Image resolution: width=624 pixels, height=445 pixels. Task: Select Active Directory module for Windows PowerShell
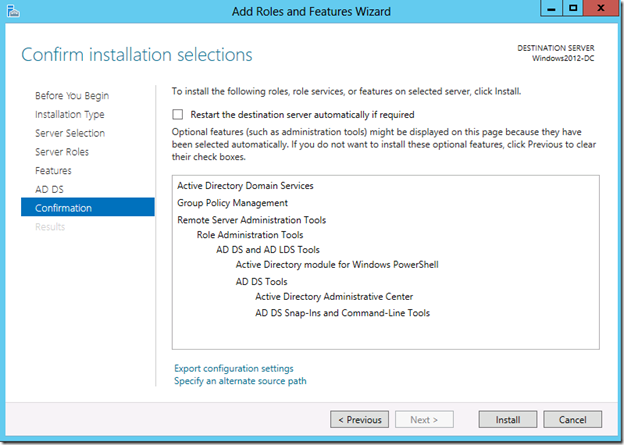[337, 265]
